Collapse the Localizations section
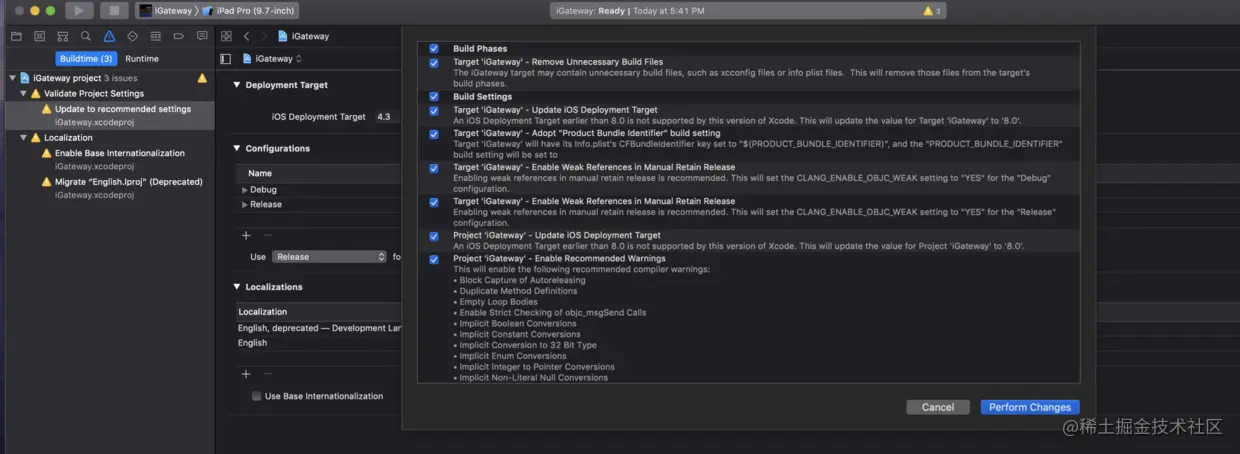Viewport: 1240px width, 454px height. [236, 287]
